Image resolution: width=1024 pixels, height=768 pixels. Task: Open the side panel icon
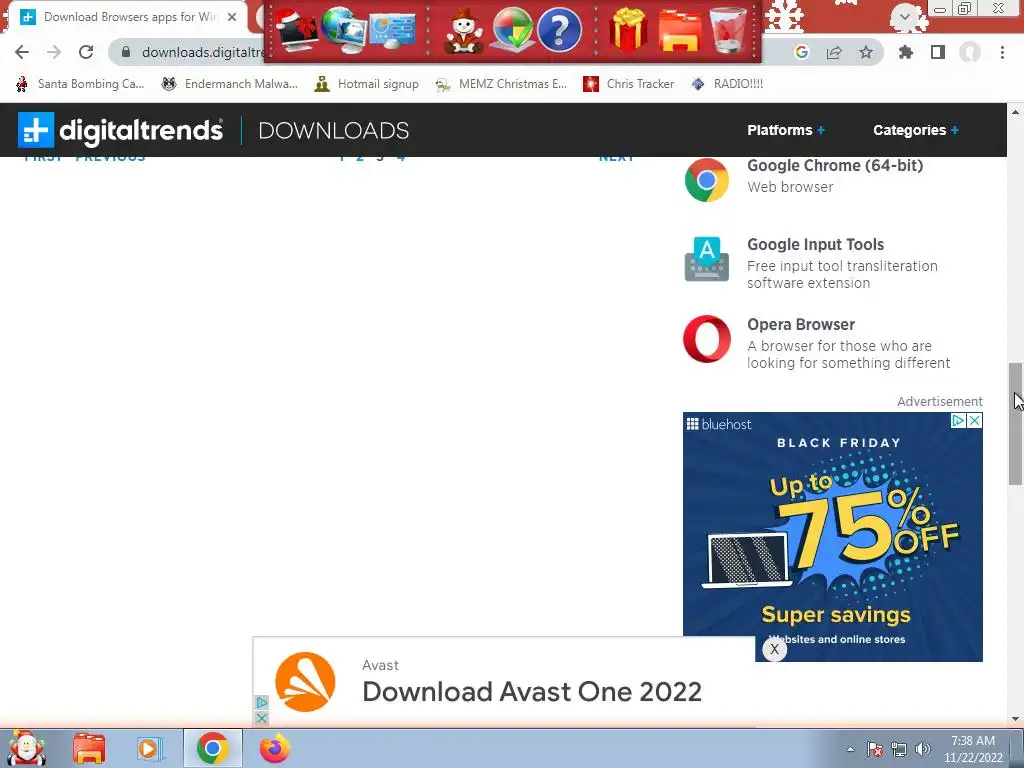point(938,52)
